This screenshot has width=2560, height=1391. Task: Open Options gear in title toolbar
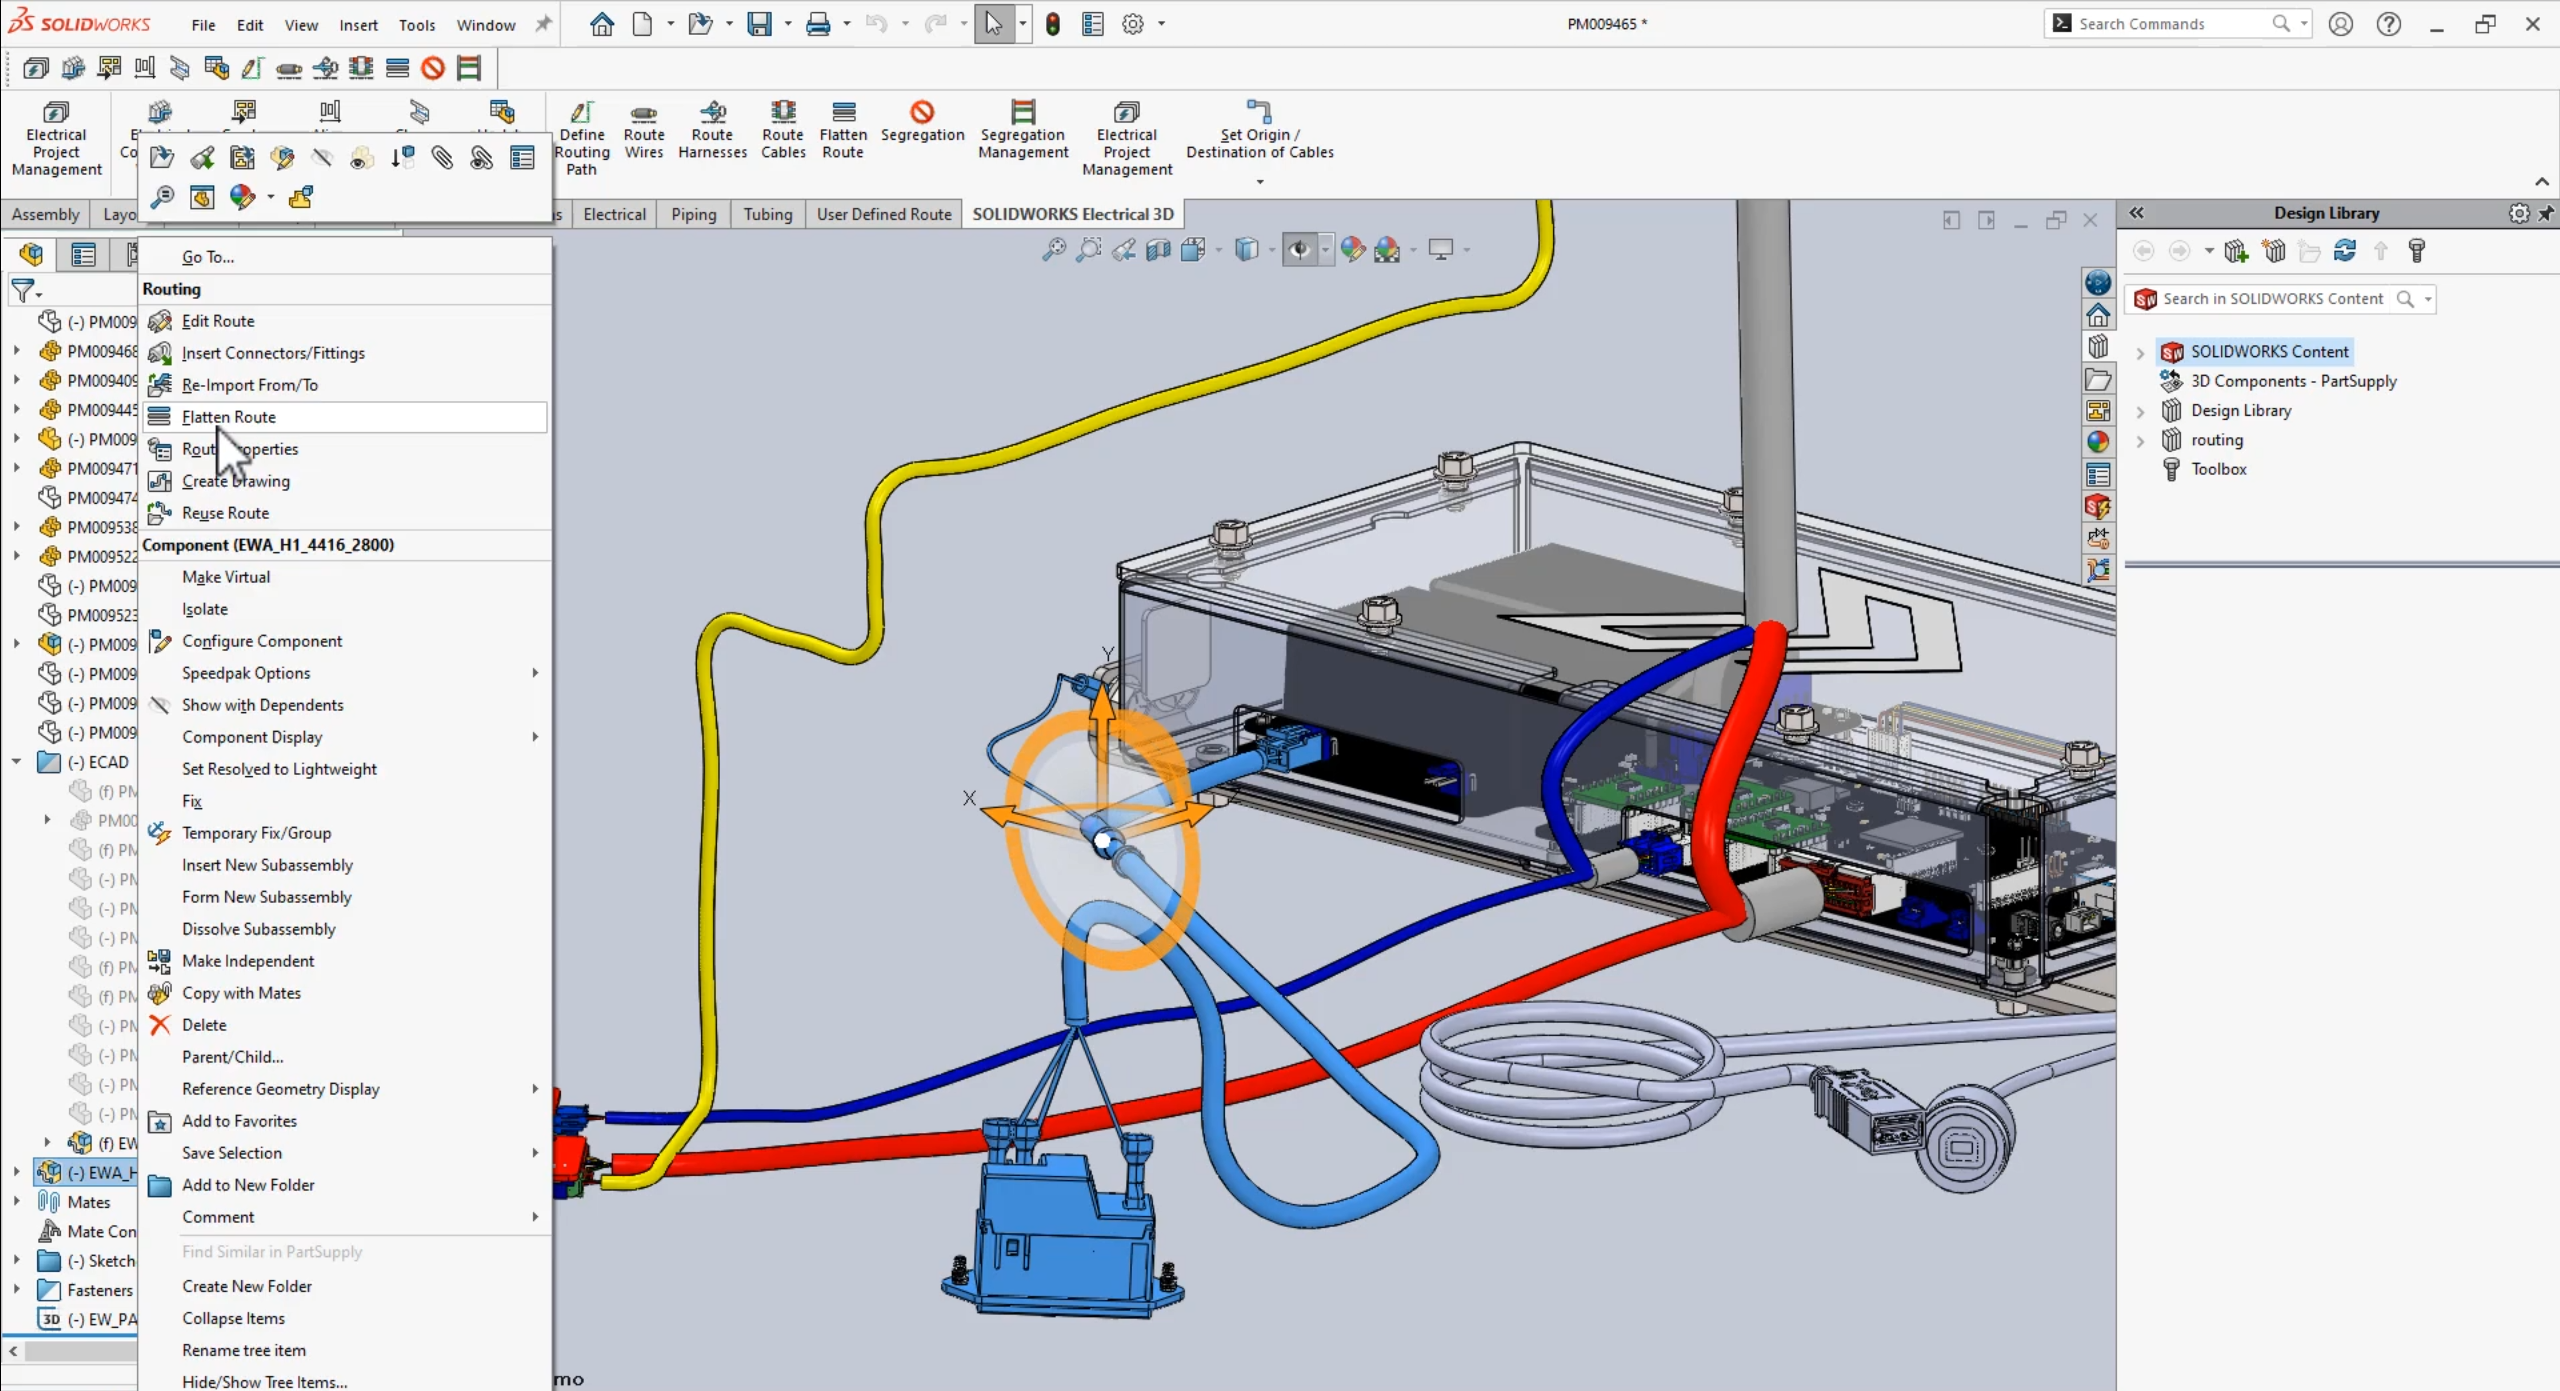point(1132,24)
